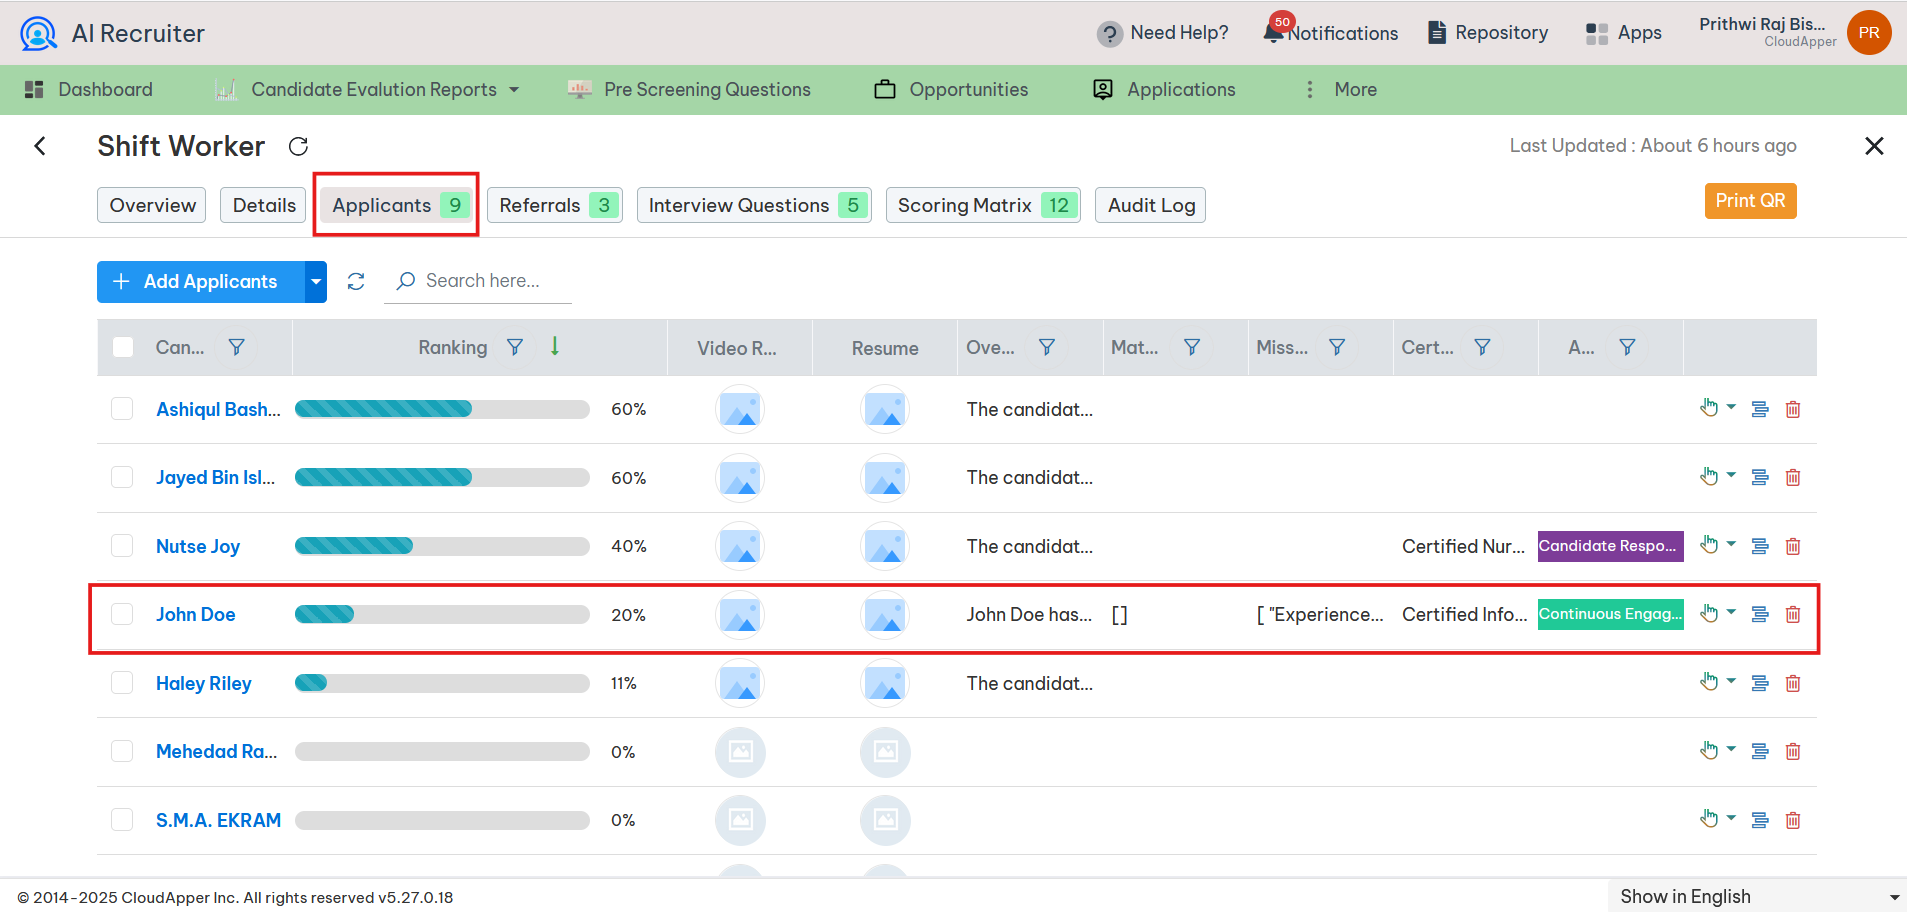Click Haley Riley's ranking progress bar
1907x912 pixels.
click(441, 682)
